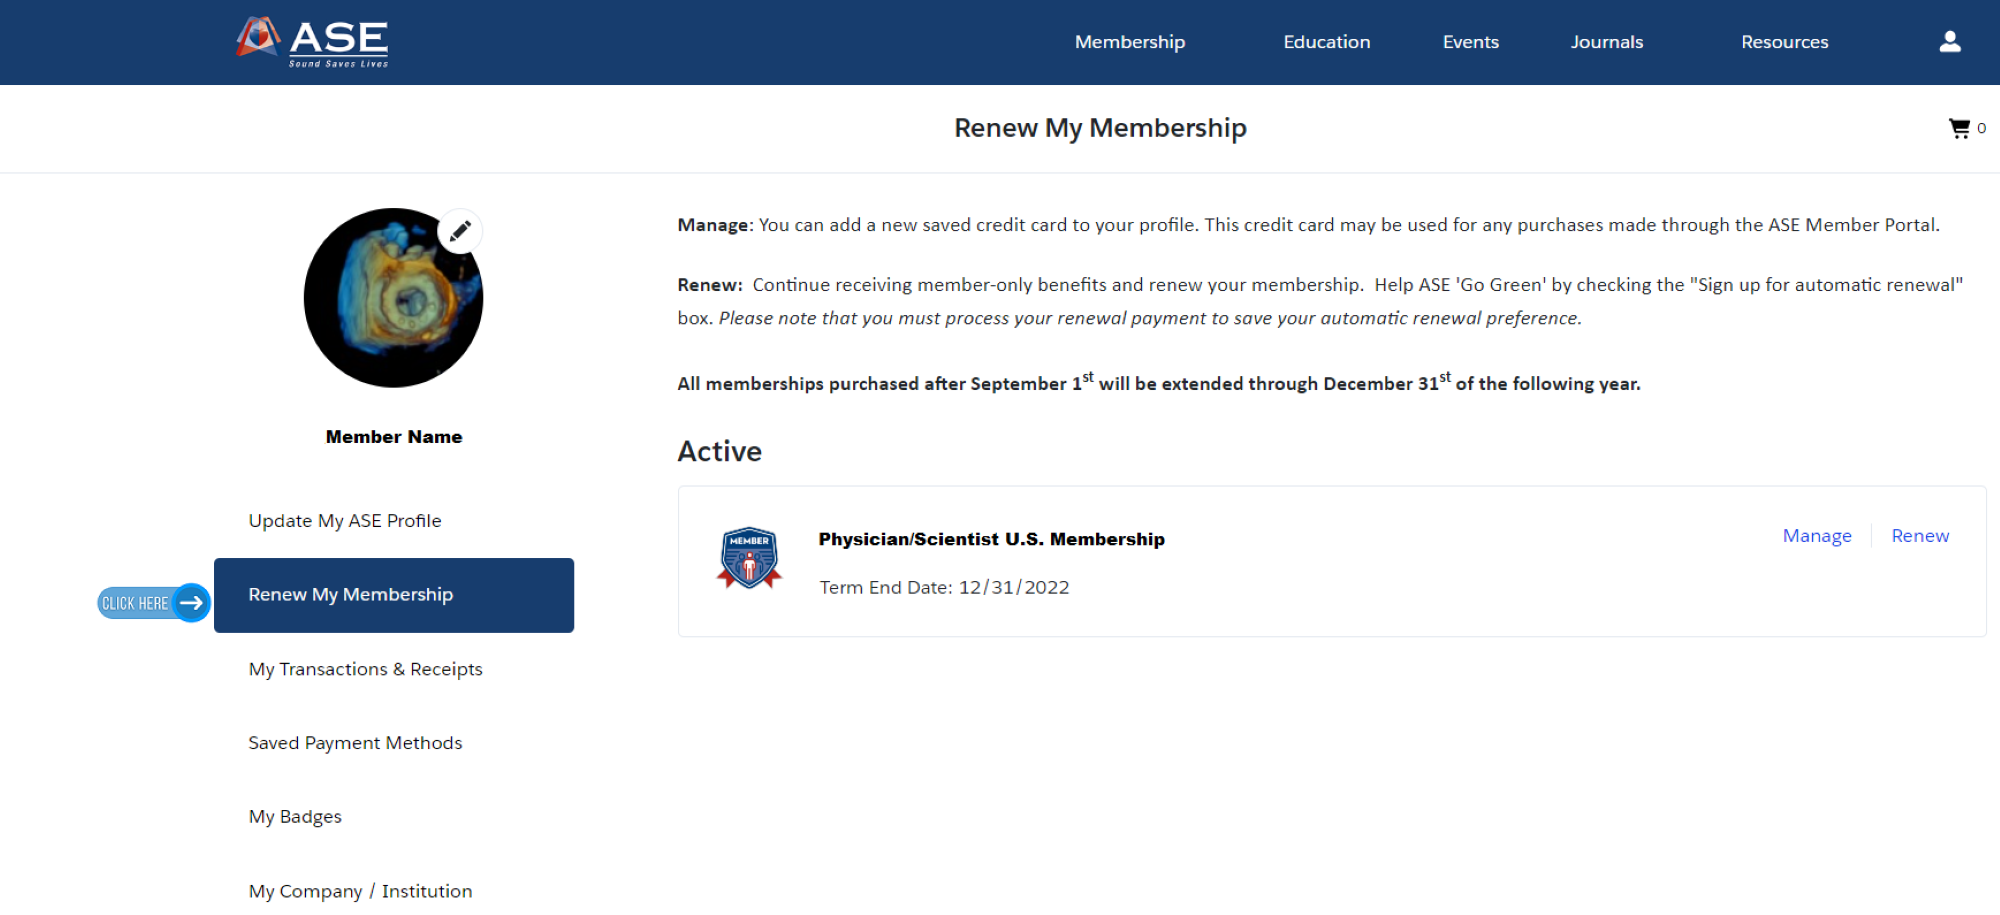Open Saved Payment Methods
The width and height of the screenshot is (2000, 915).
[355, 743]
